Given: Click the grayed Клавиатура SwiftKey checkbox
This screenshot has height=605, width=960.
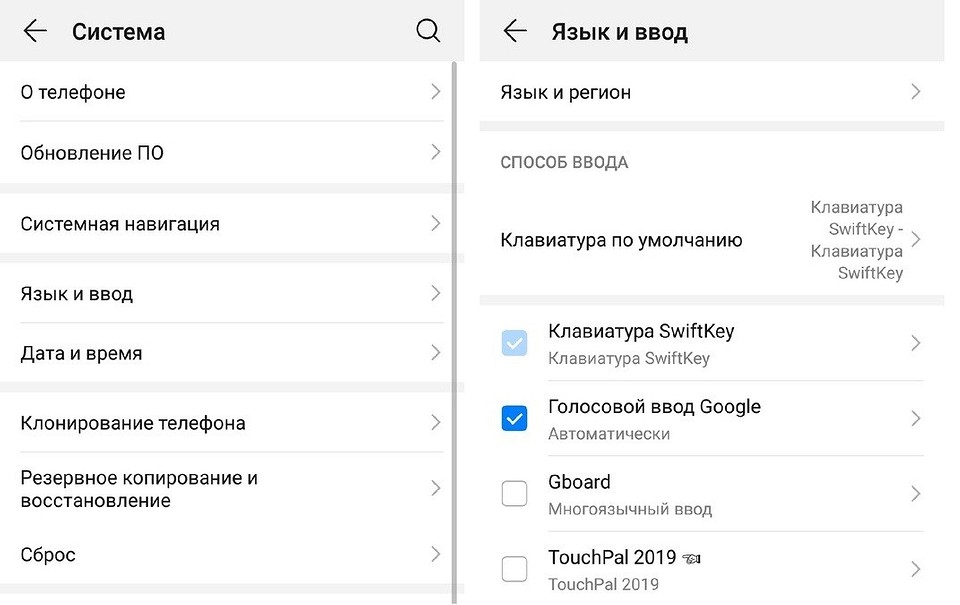Looking at the screenshot, I should pos(514,344).
